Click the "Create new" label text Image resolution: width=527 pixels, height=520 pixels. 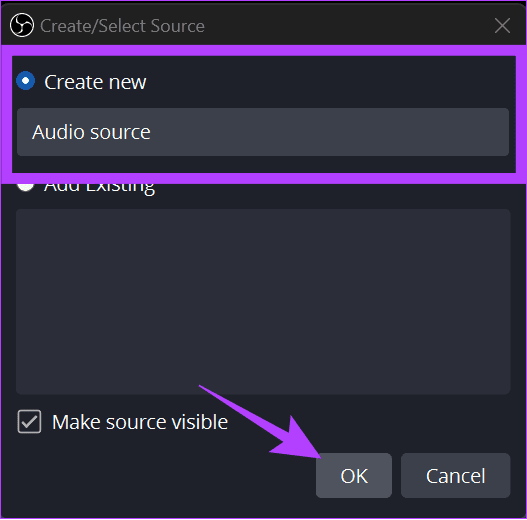point(95,82)
